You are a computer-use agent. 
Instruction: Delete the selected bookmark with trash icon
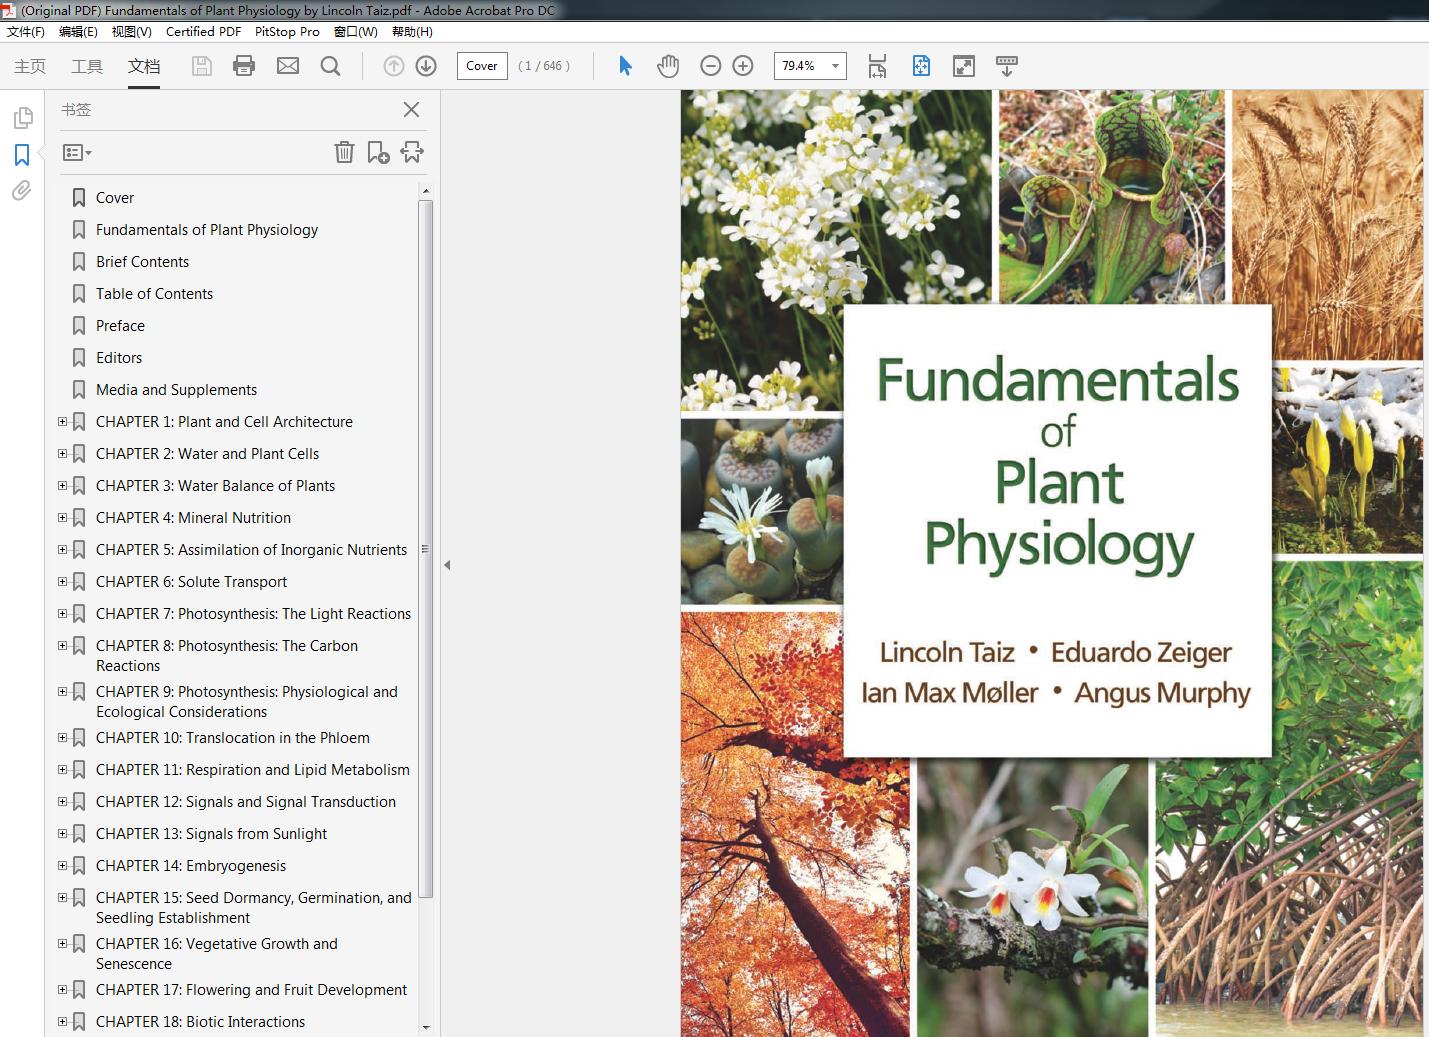tap(344, 152)
